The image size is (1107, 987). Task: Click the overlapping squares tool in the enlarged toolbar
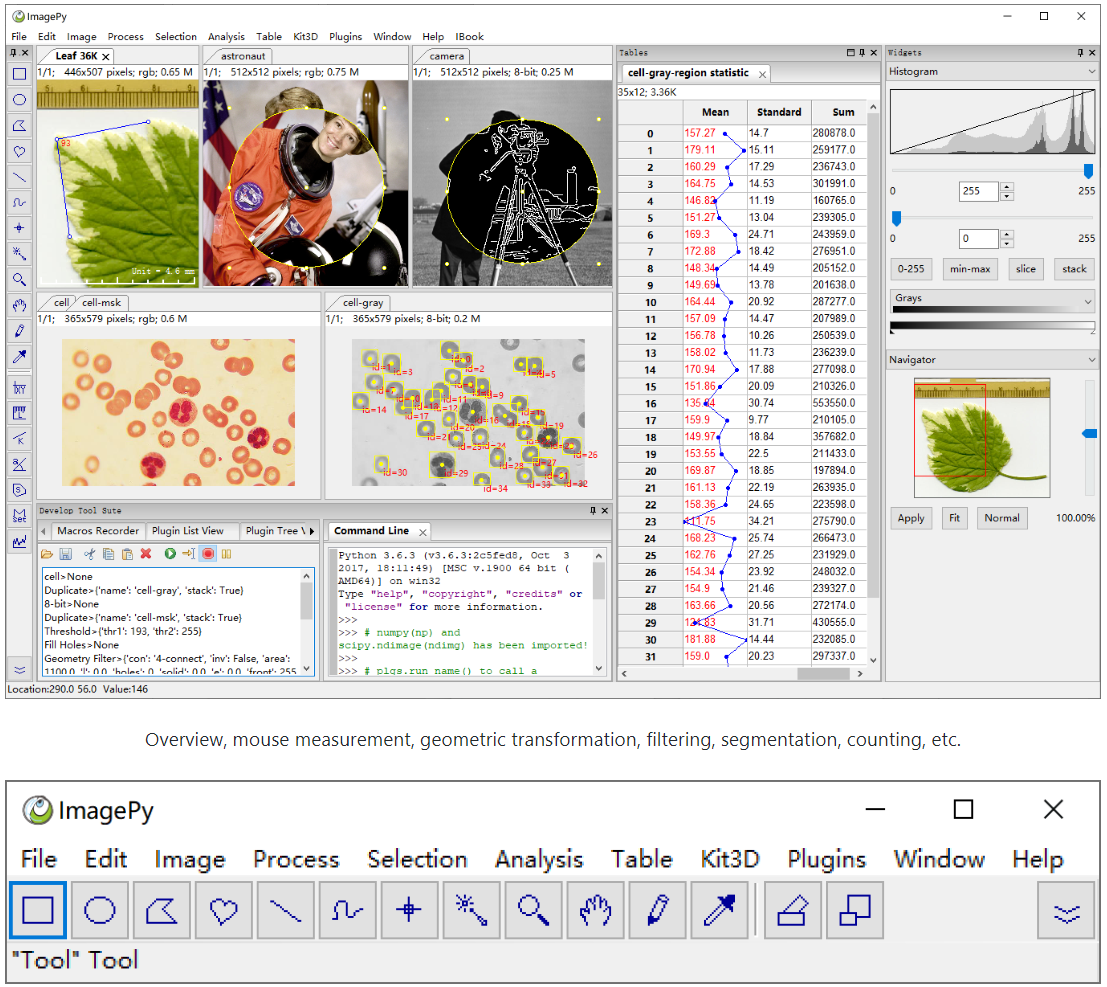point(854,910)
